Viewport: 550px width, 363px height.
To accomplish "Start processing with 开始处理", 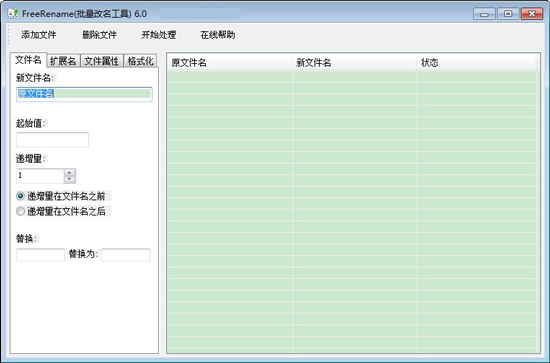I will point(159,35).
